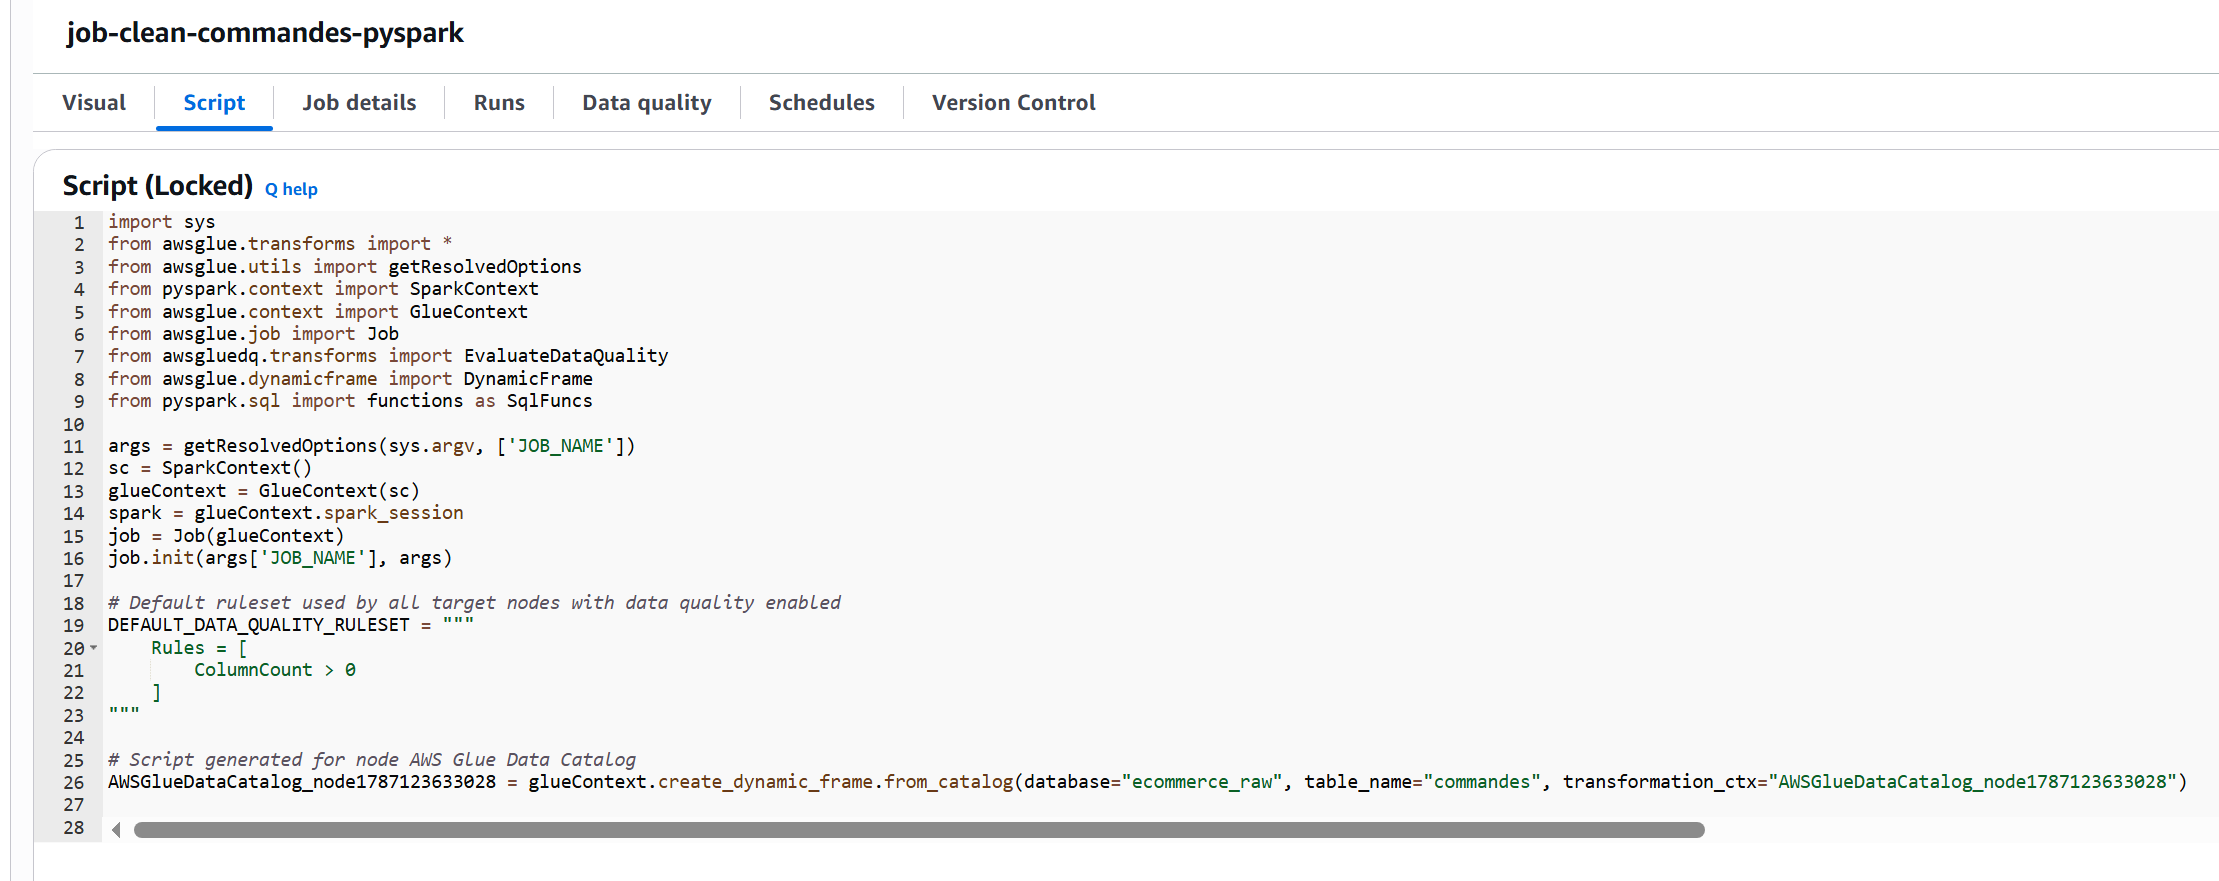Click the job-clean-commandes-pyspark job title
The height and width of the screenshot is (881, 2219).
click(265, 33)
